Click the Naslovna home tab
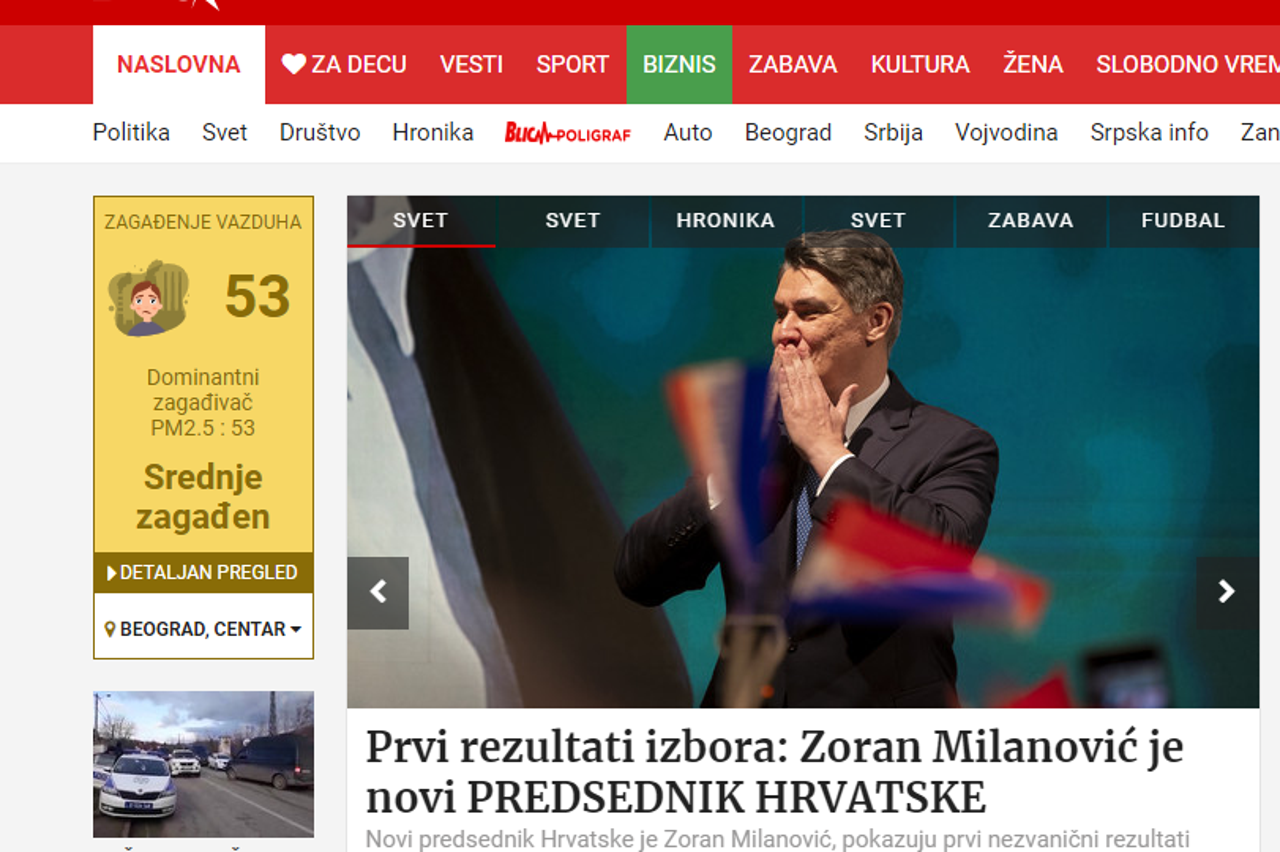 [x=179, y=65]
